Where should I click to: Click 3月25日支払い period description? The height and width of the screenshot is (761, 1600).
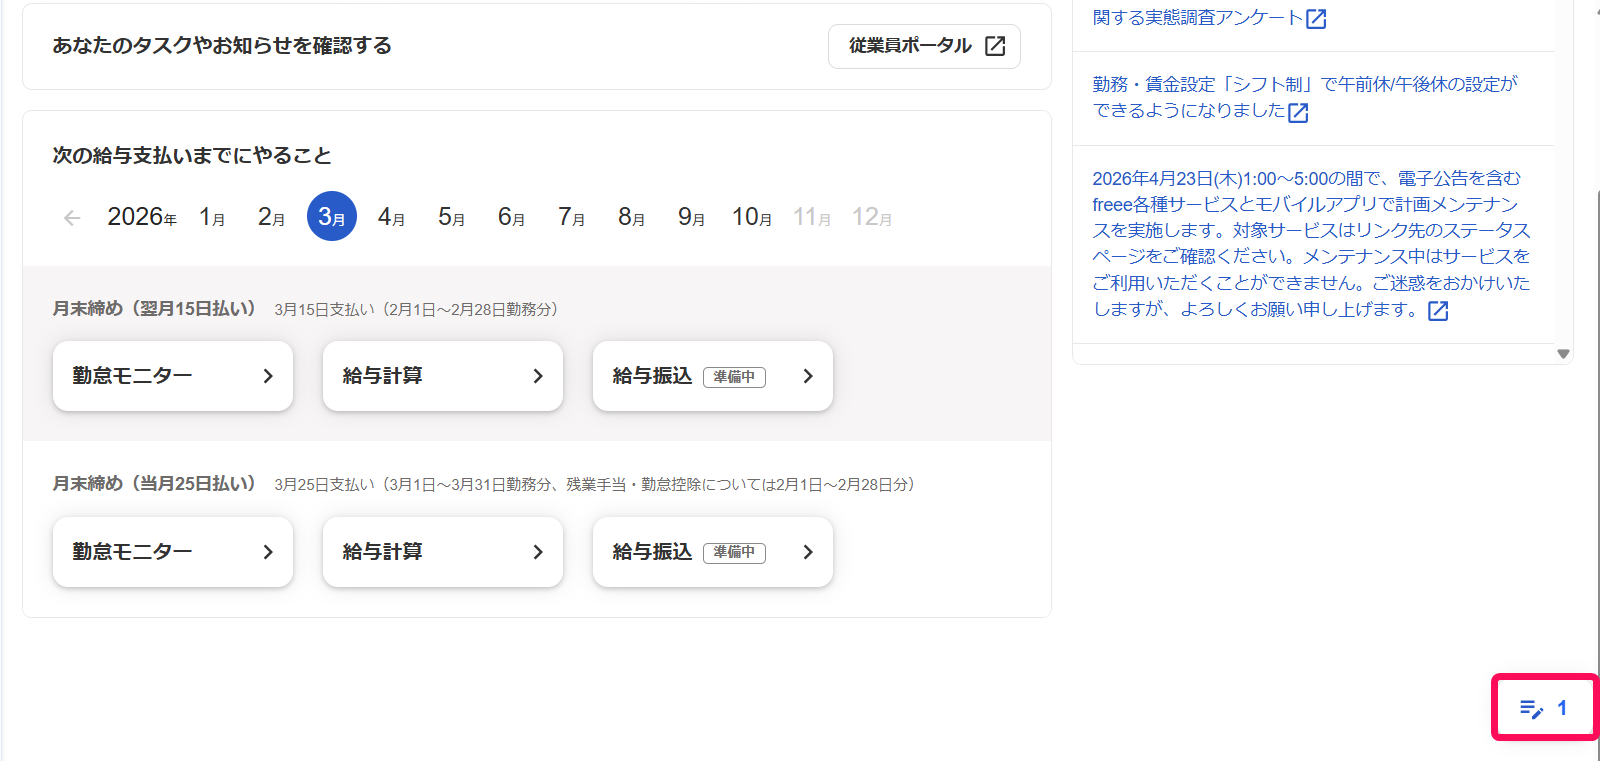pyautogui.click(x=595, y=485)
